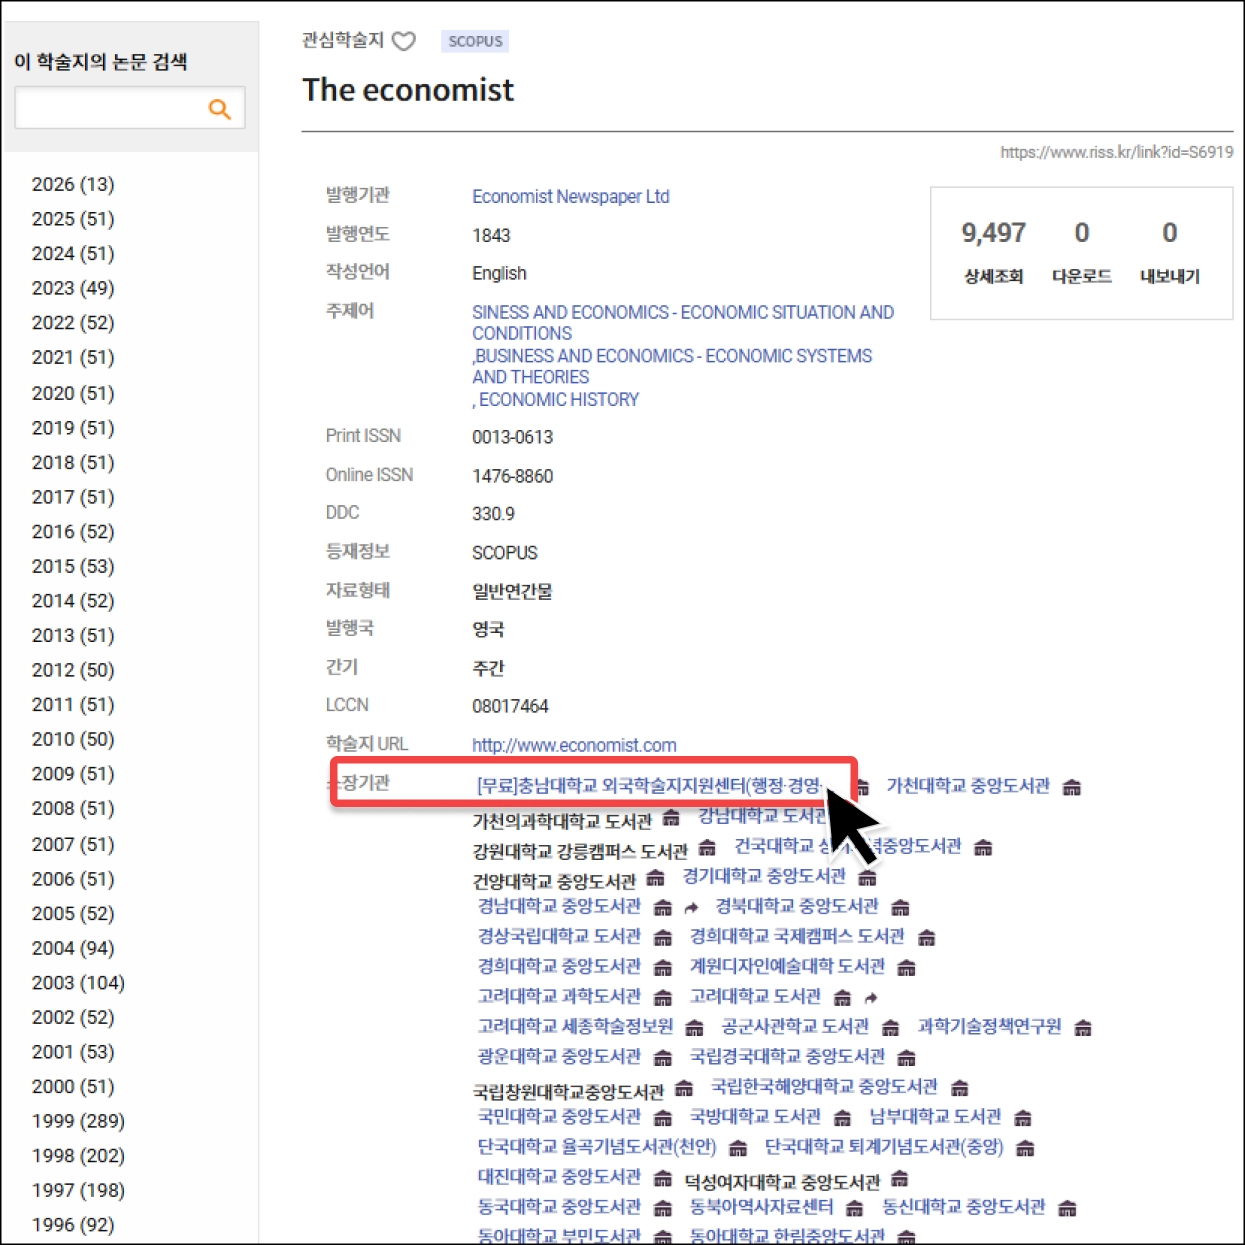Open the http://www.economist.com URL link
The height and width of the screenshot is (1245, 1245).
(x=574, y=745)
